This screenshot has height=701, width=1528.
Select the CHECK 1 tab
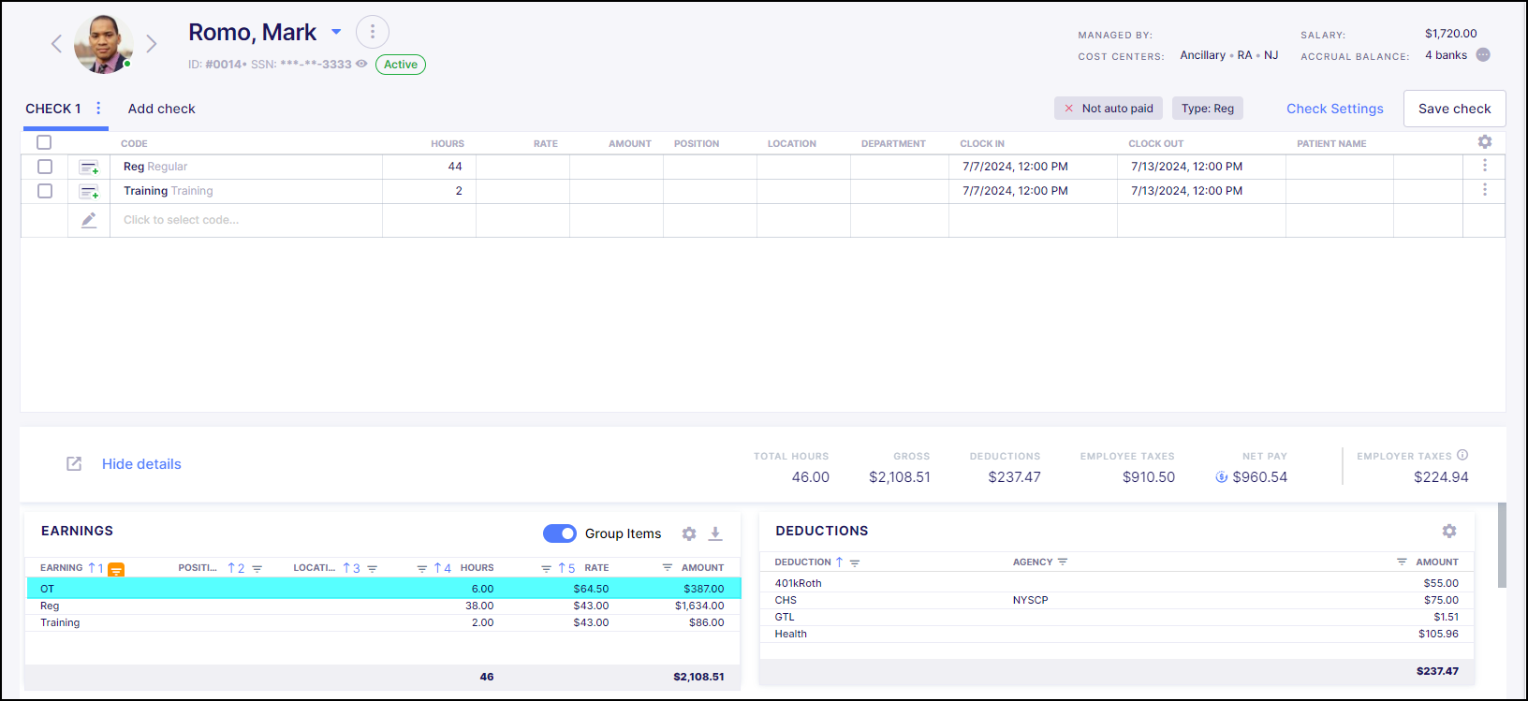(53, 108)
